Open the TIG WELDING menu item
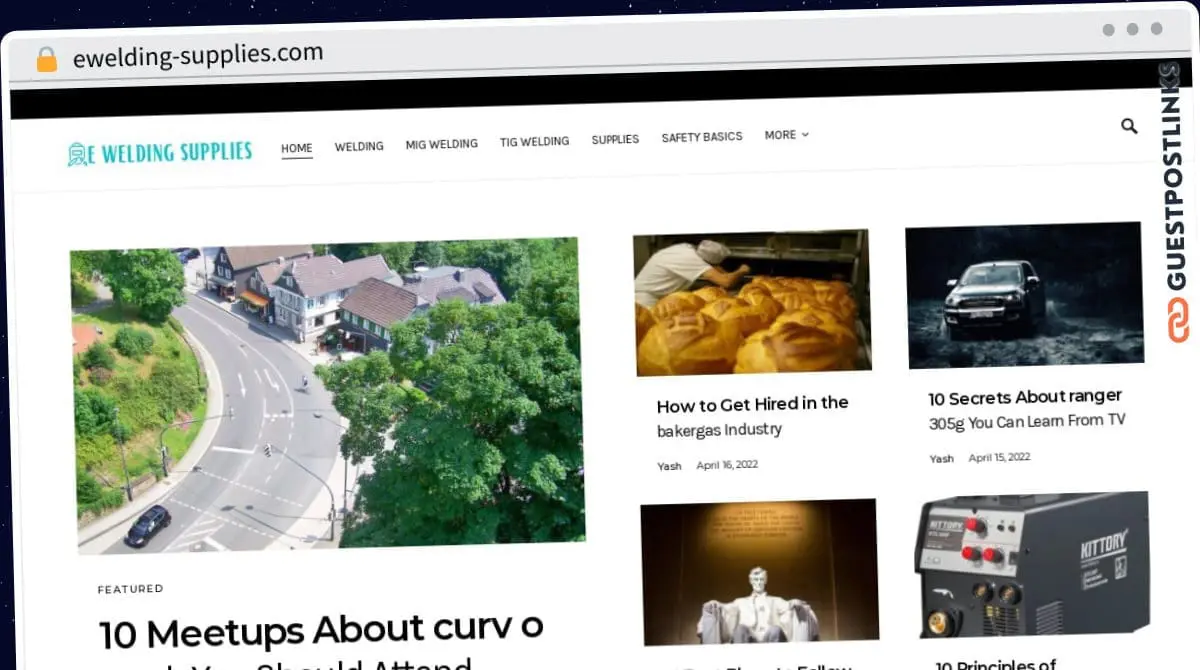Screen dimensions: 1200x670 tap(534, 142)
